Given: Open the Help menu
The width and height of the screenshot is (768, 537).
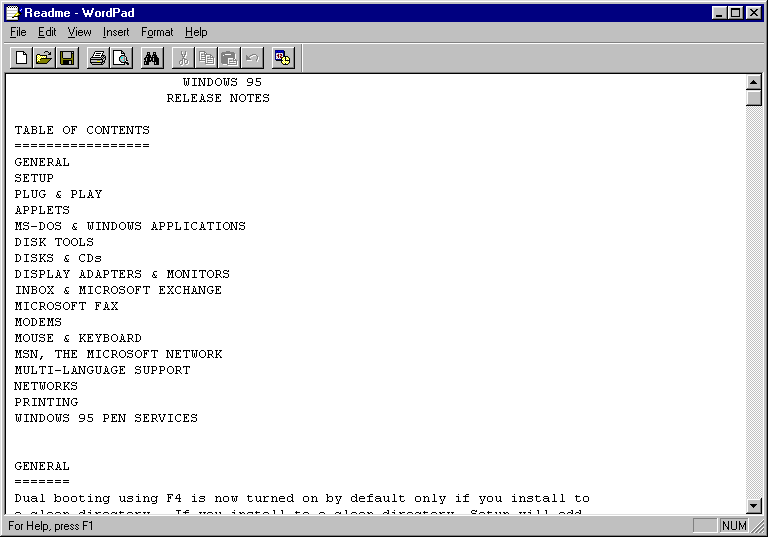Looking at the screenshot, I should click(196, 32).
